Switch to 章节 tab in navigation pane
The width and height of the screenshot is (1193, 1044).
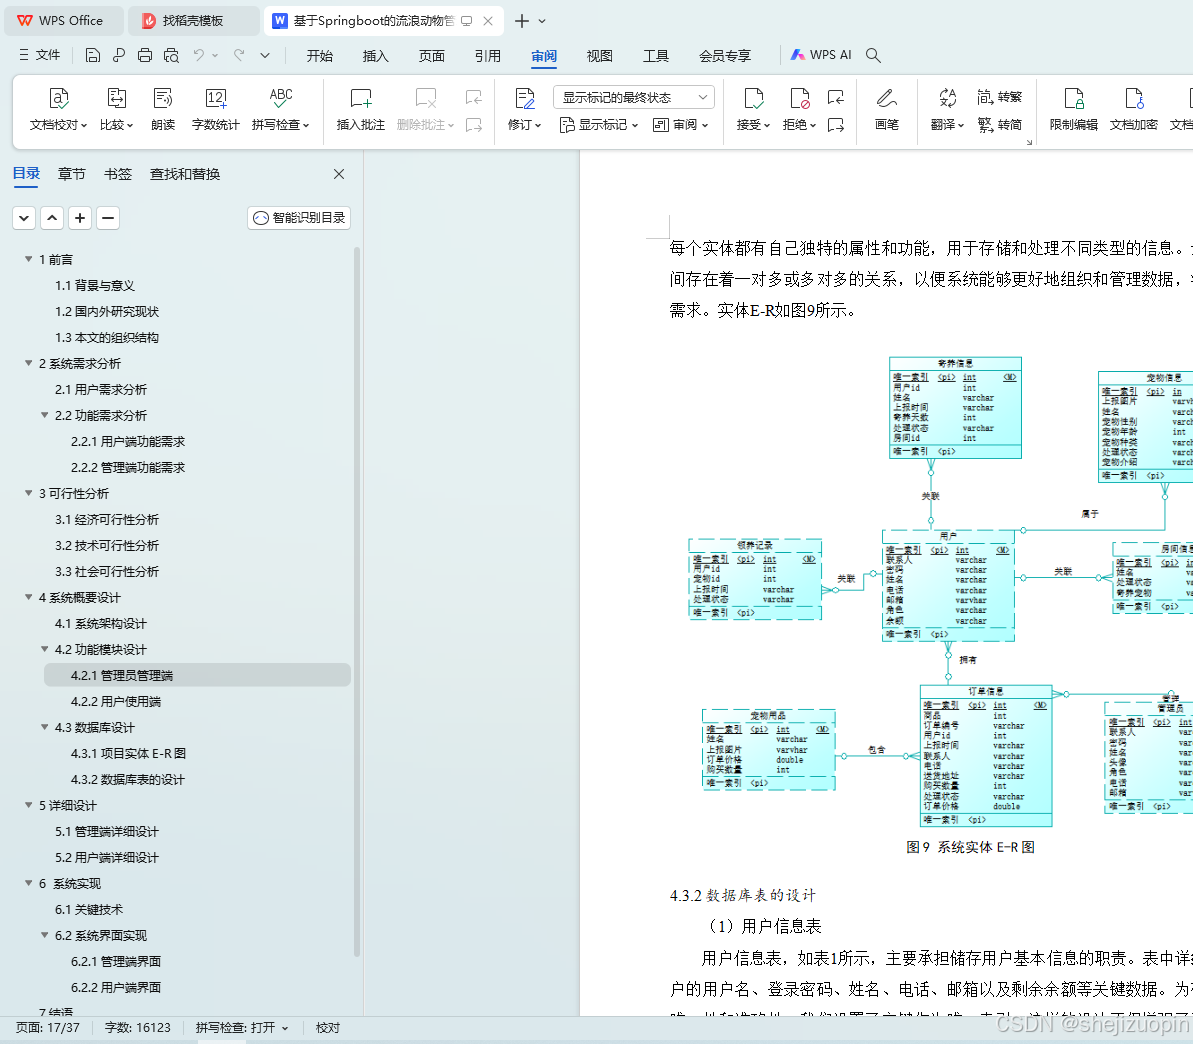tap(72, 174)
